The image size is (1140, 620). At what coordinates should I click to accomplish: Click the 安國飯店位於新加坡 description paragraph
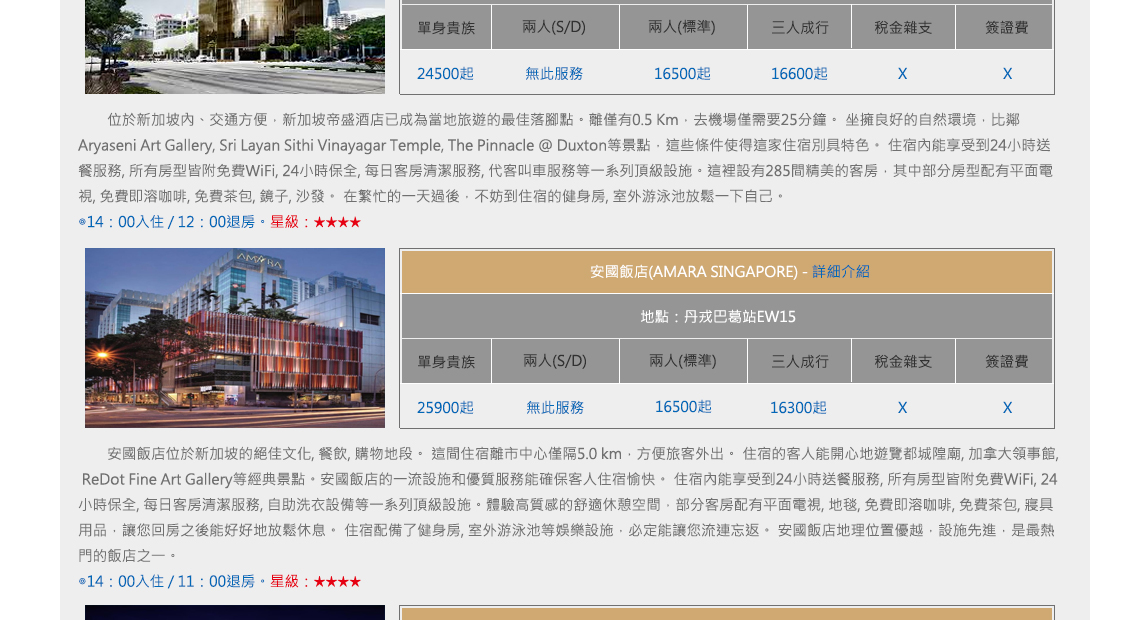pyautogui.click(x=568, y=504)
